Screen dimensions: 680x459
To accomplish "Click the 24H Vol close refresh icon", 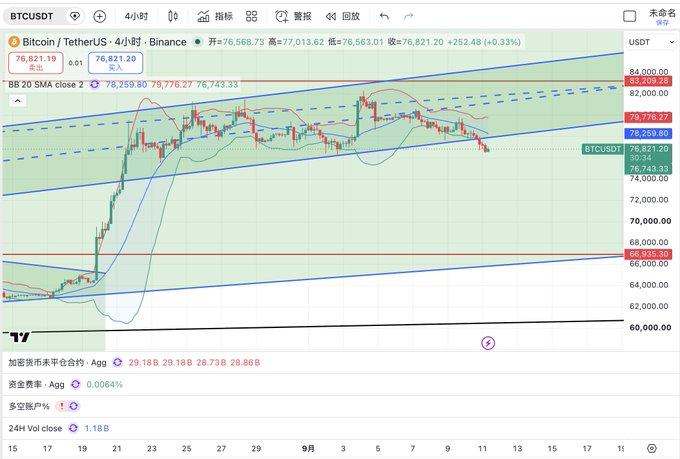I will (x=73, y=428).
